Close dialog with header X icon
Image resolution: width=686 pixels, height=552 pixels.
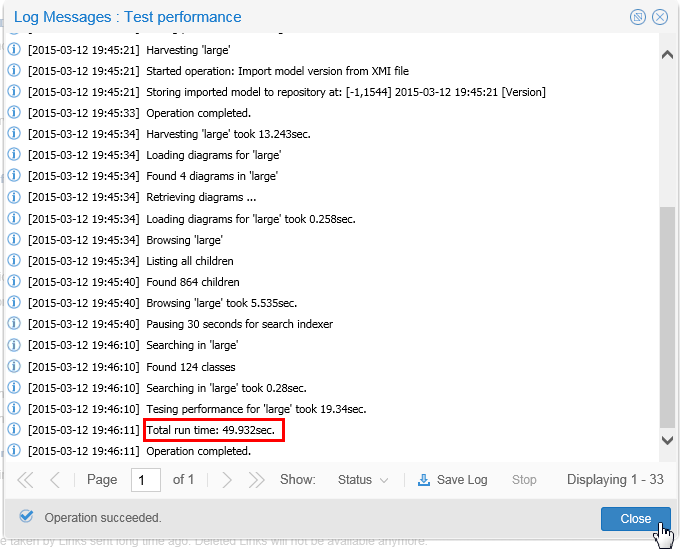coord(660,17)
